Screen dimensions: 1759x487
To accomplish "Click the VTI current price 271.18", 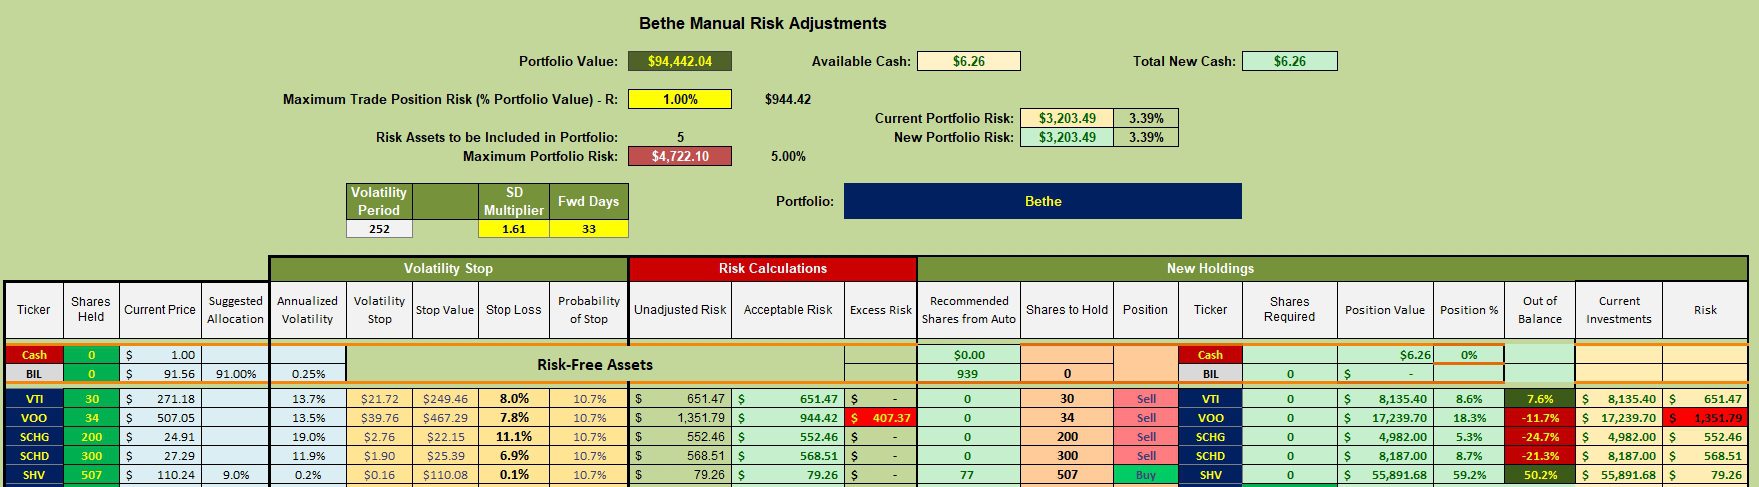I will click(x=160, y=399).
